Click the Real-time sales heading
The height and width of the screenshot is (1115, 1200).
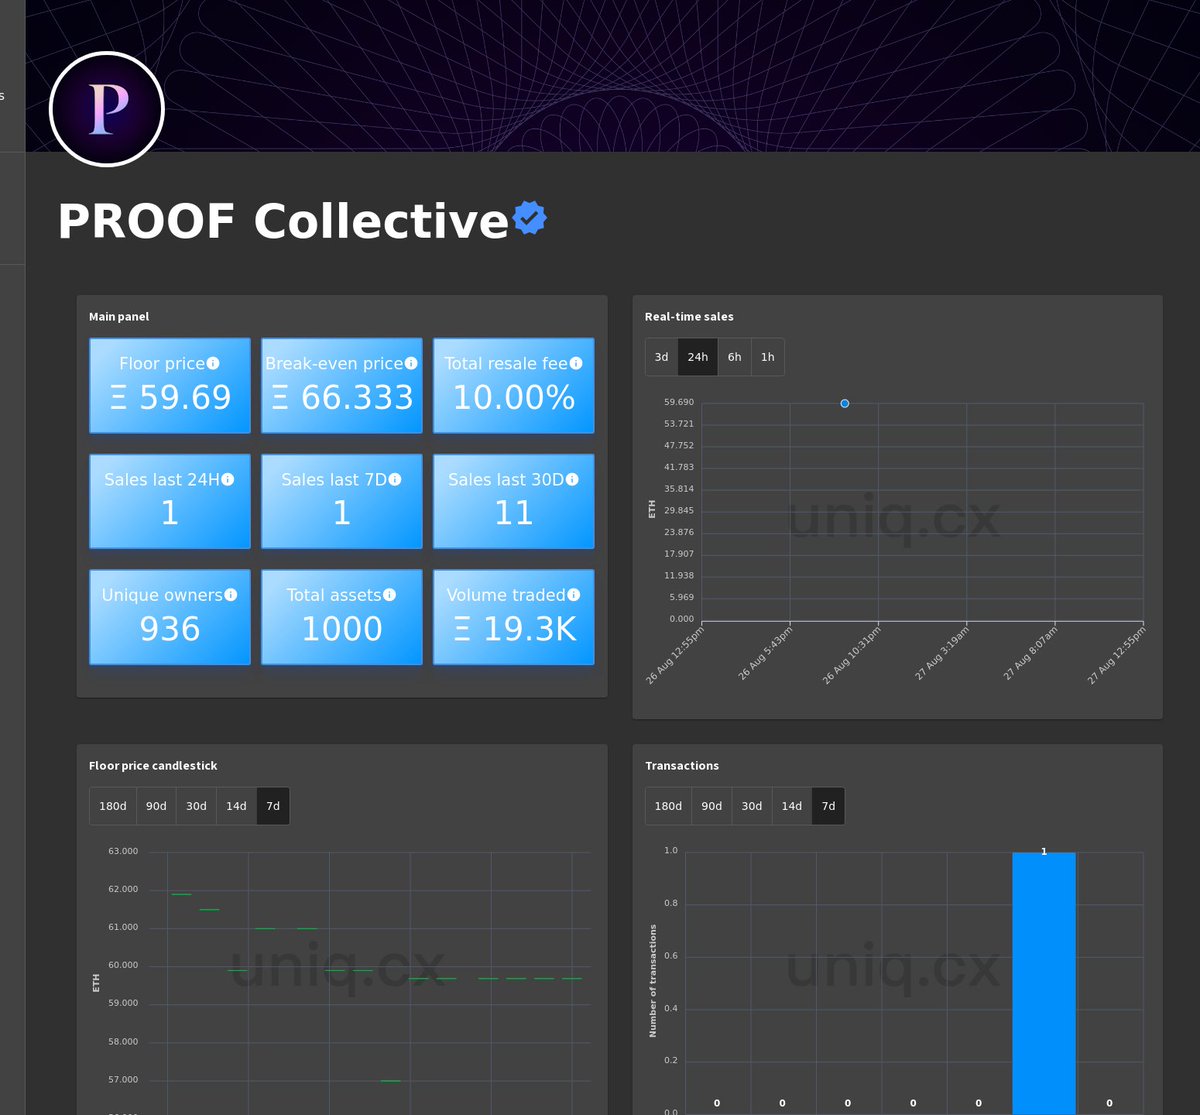[689, 317]
